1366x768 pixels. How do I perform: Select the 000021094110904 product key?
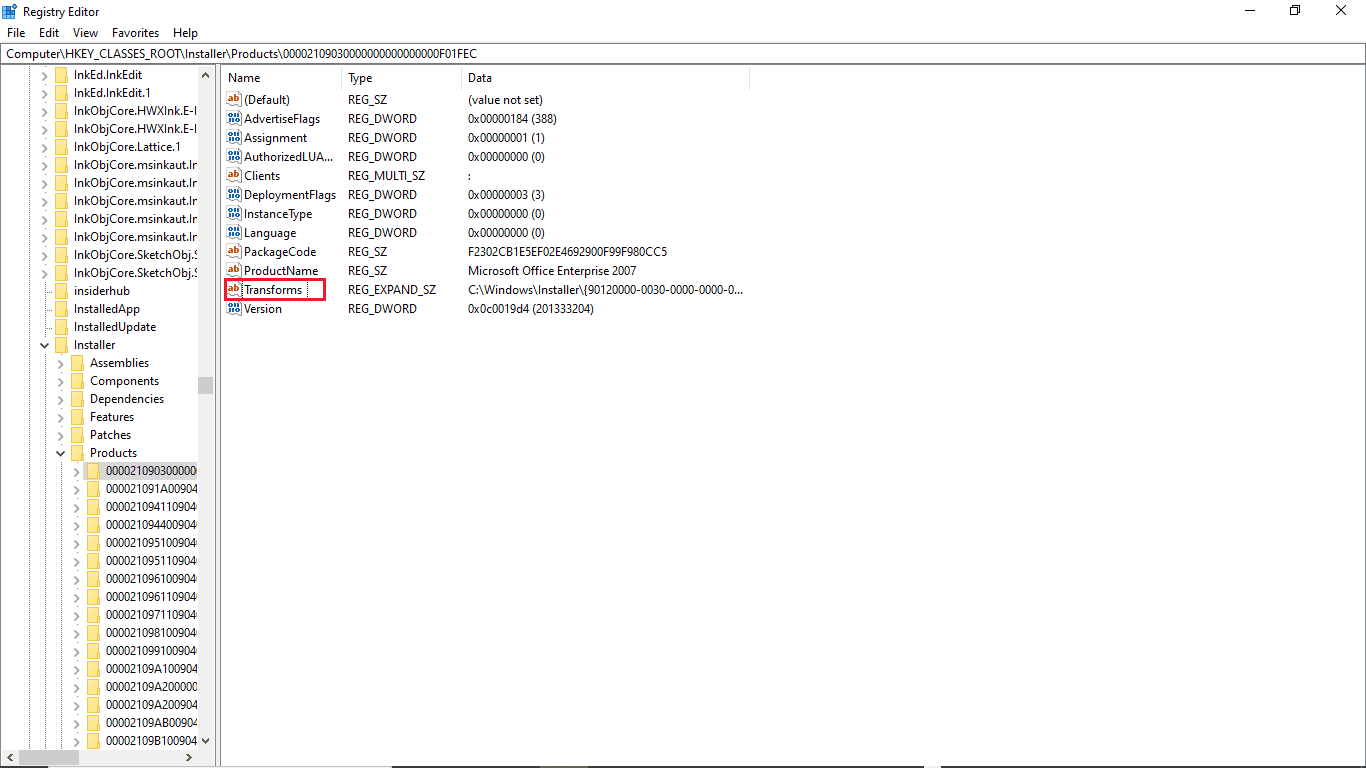coord(151,507)
